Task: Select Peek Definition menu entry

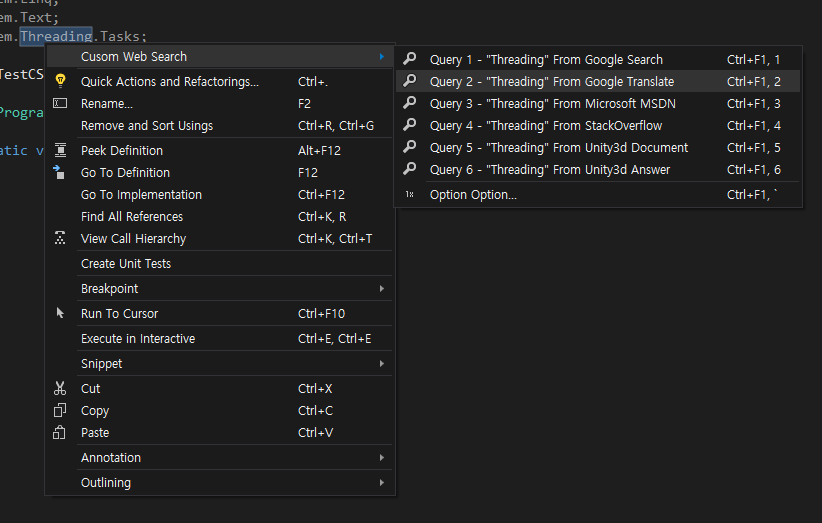Action: [219, 150]
